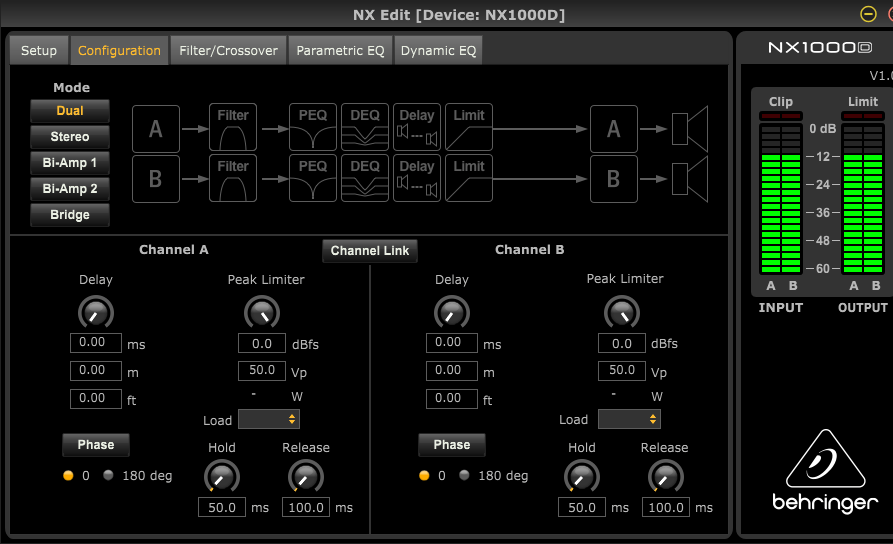Set Channel A phase to 0 degrees
Image resolution: width=893 pixels, height=544 pixels.
[x=68, y=476]
